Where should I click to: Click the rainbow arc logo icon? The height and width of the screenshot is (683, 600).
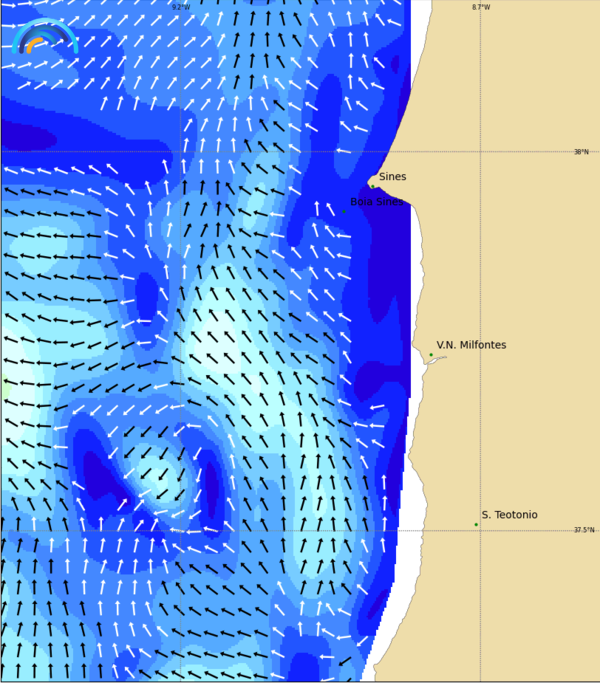point(45,37)
